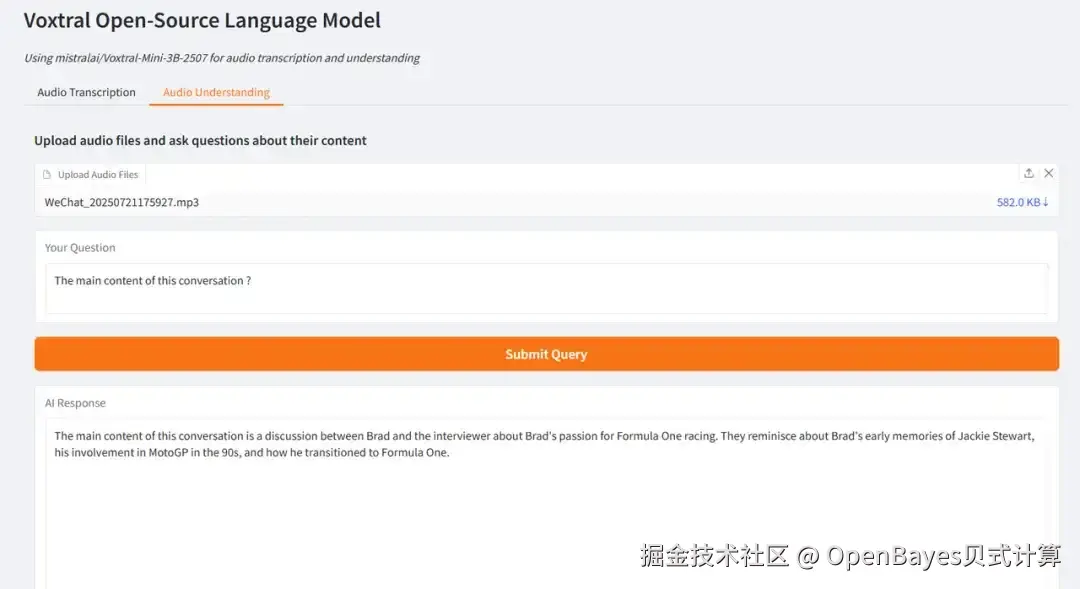The image size is (1080, 589).
Task: Click the Upload Audio Files label
Action: [98, 175]
